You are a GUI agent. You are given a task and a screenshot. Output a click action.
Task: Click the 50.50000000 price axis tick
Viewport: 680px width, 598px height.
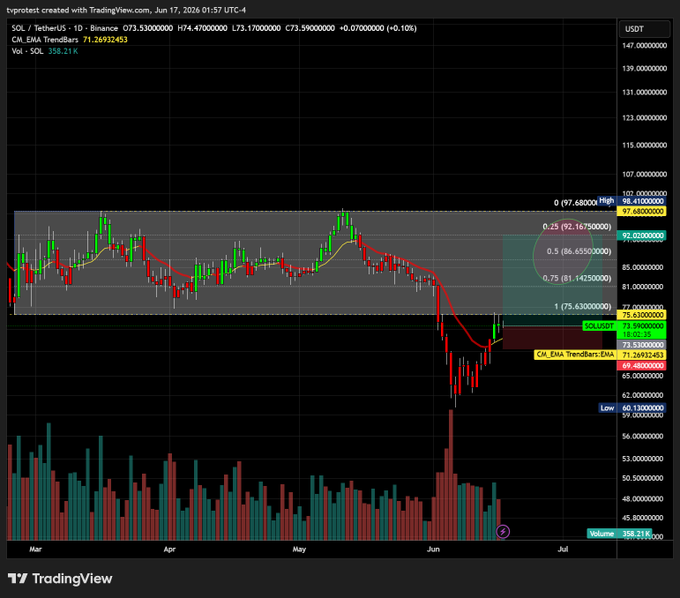[x=643, y=478]
